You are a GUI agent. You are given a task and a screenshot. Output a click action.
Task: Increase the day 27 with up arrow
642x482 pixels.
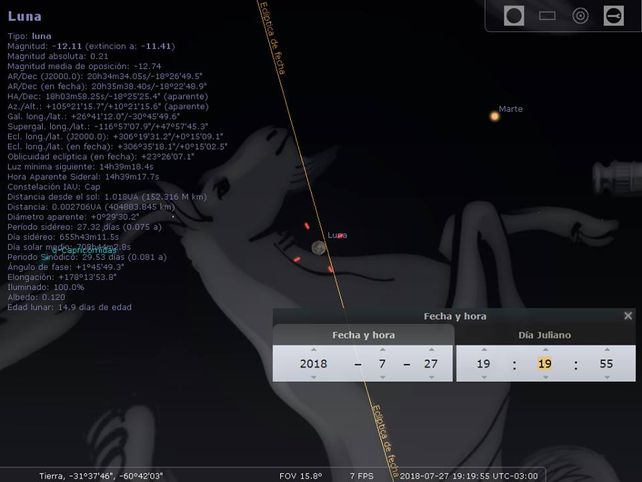pos(431,350)
